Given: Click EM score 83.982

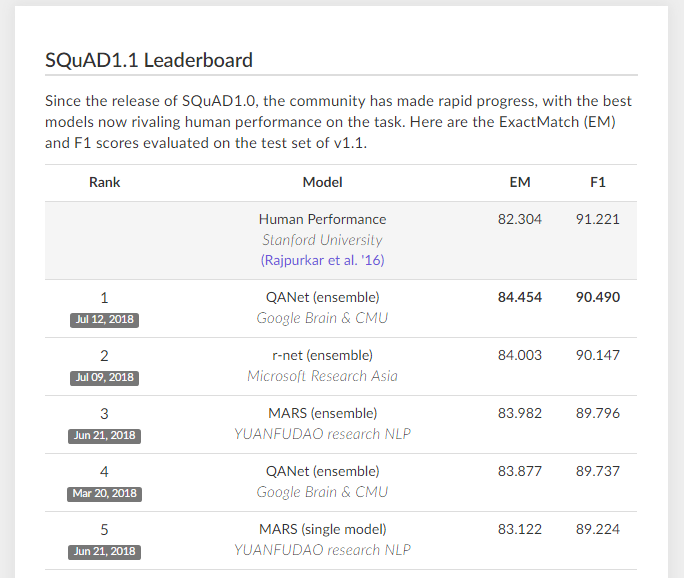Looking at the screenshot, I should pos(520,414).
